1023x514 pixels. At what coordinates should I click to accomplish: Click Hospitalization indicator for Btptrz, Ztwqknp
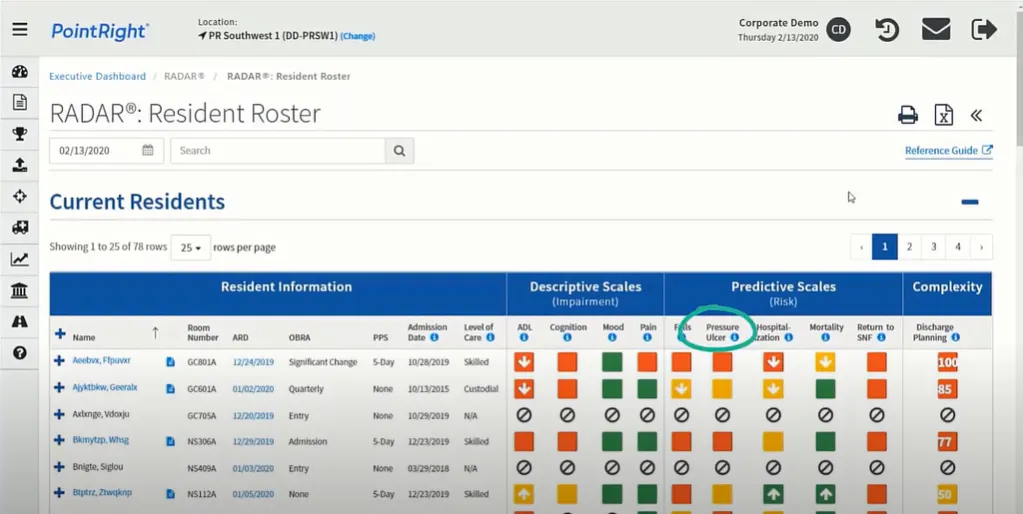(x=773, y=494)
